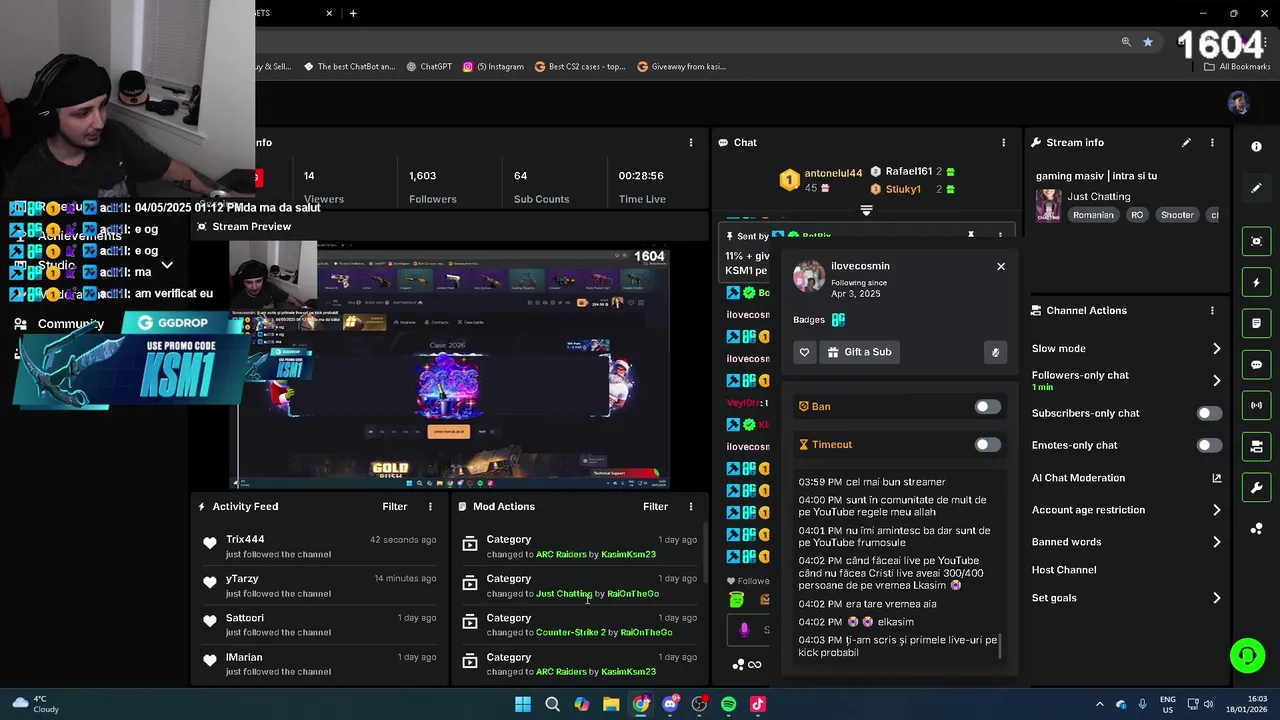This screenshot has width=1280, height=720.
Task: Click the stream preview video
Action: [x=449, y=366]
